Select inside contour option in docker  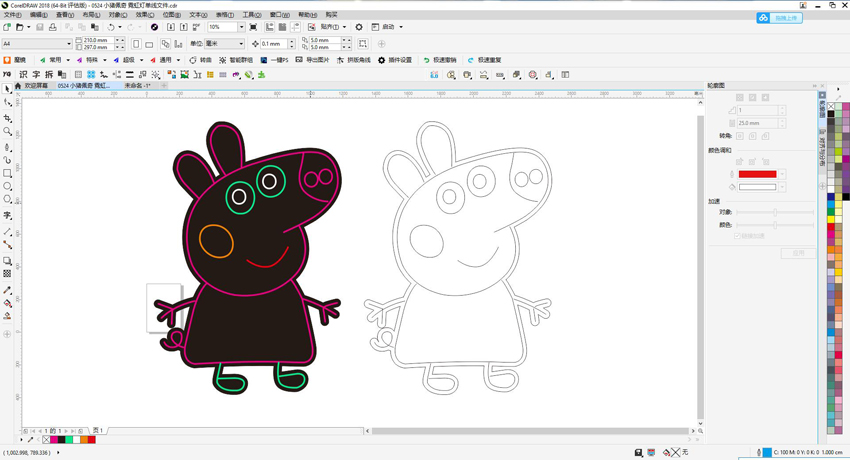pyautogui.click(x=752, y=98)
